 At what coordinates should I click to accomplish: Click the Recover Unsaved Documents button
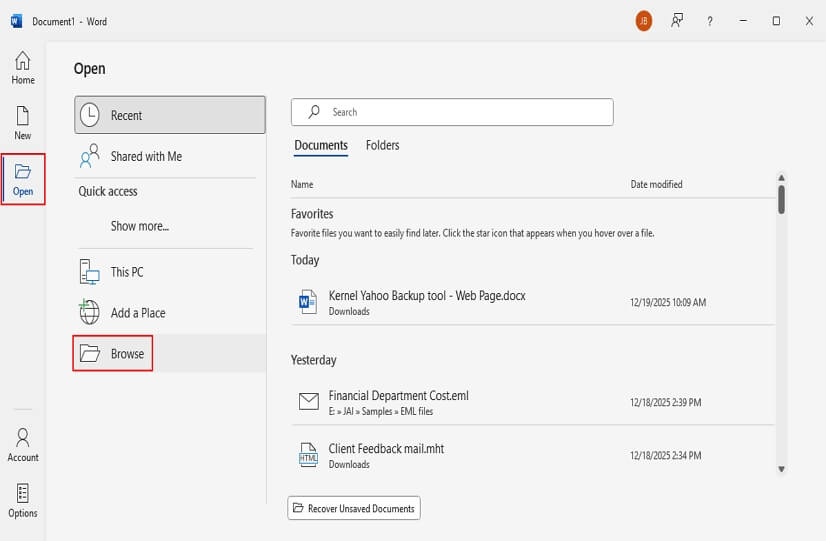tap(354, 508)
